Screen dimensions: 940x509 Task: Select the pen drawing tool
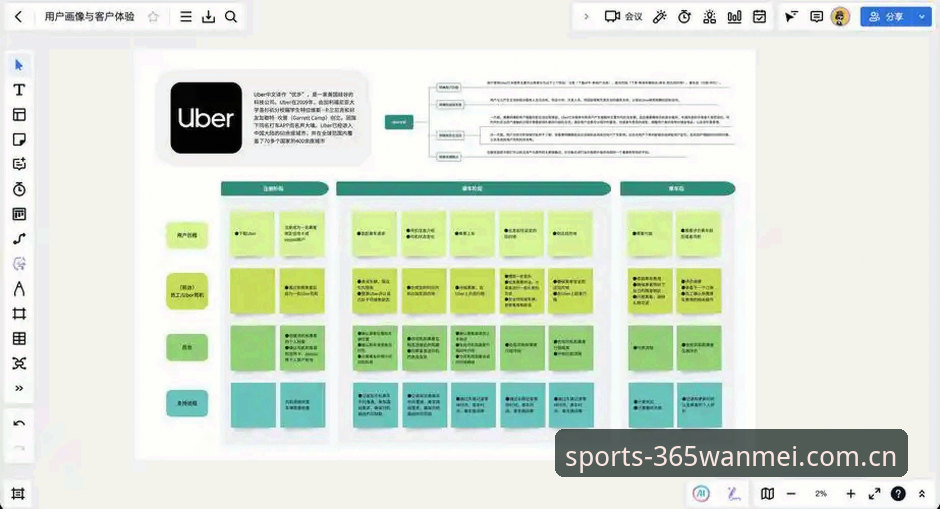pyautogui.click(x=19, y=289)
